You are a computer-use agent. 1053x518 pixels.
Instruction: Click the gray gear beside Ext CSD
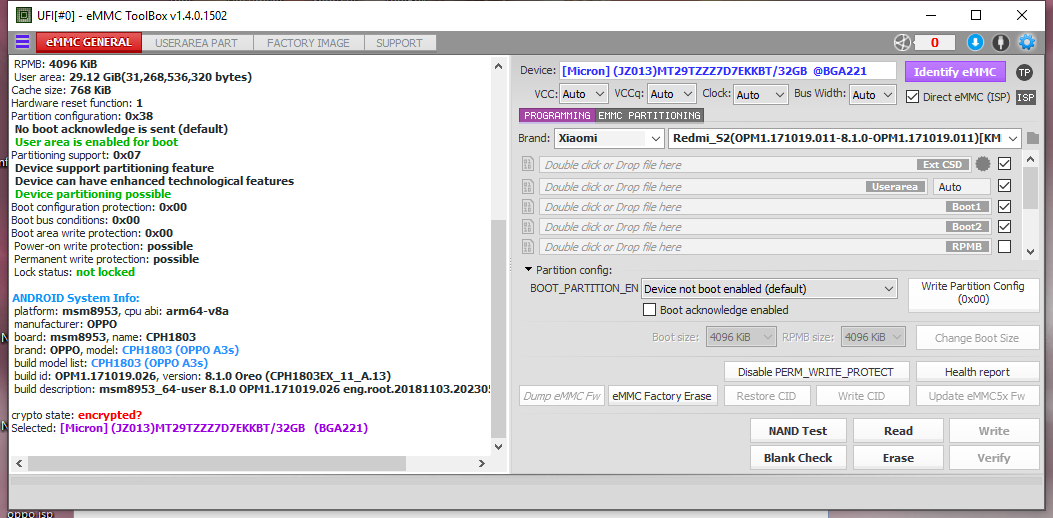[x=983, y=164]
